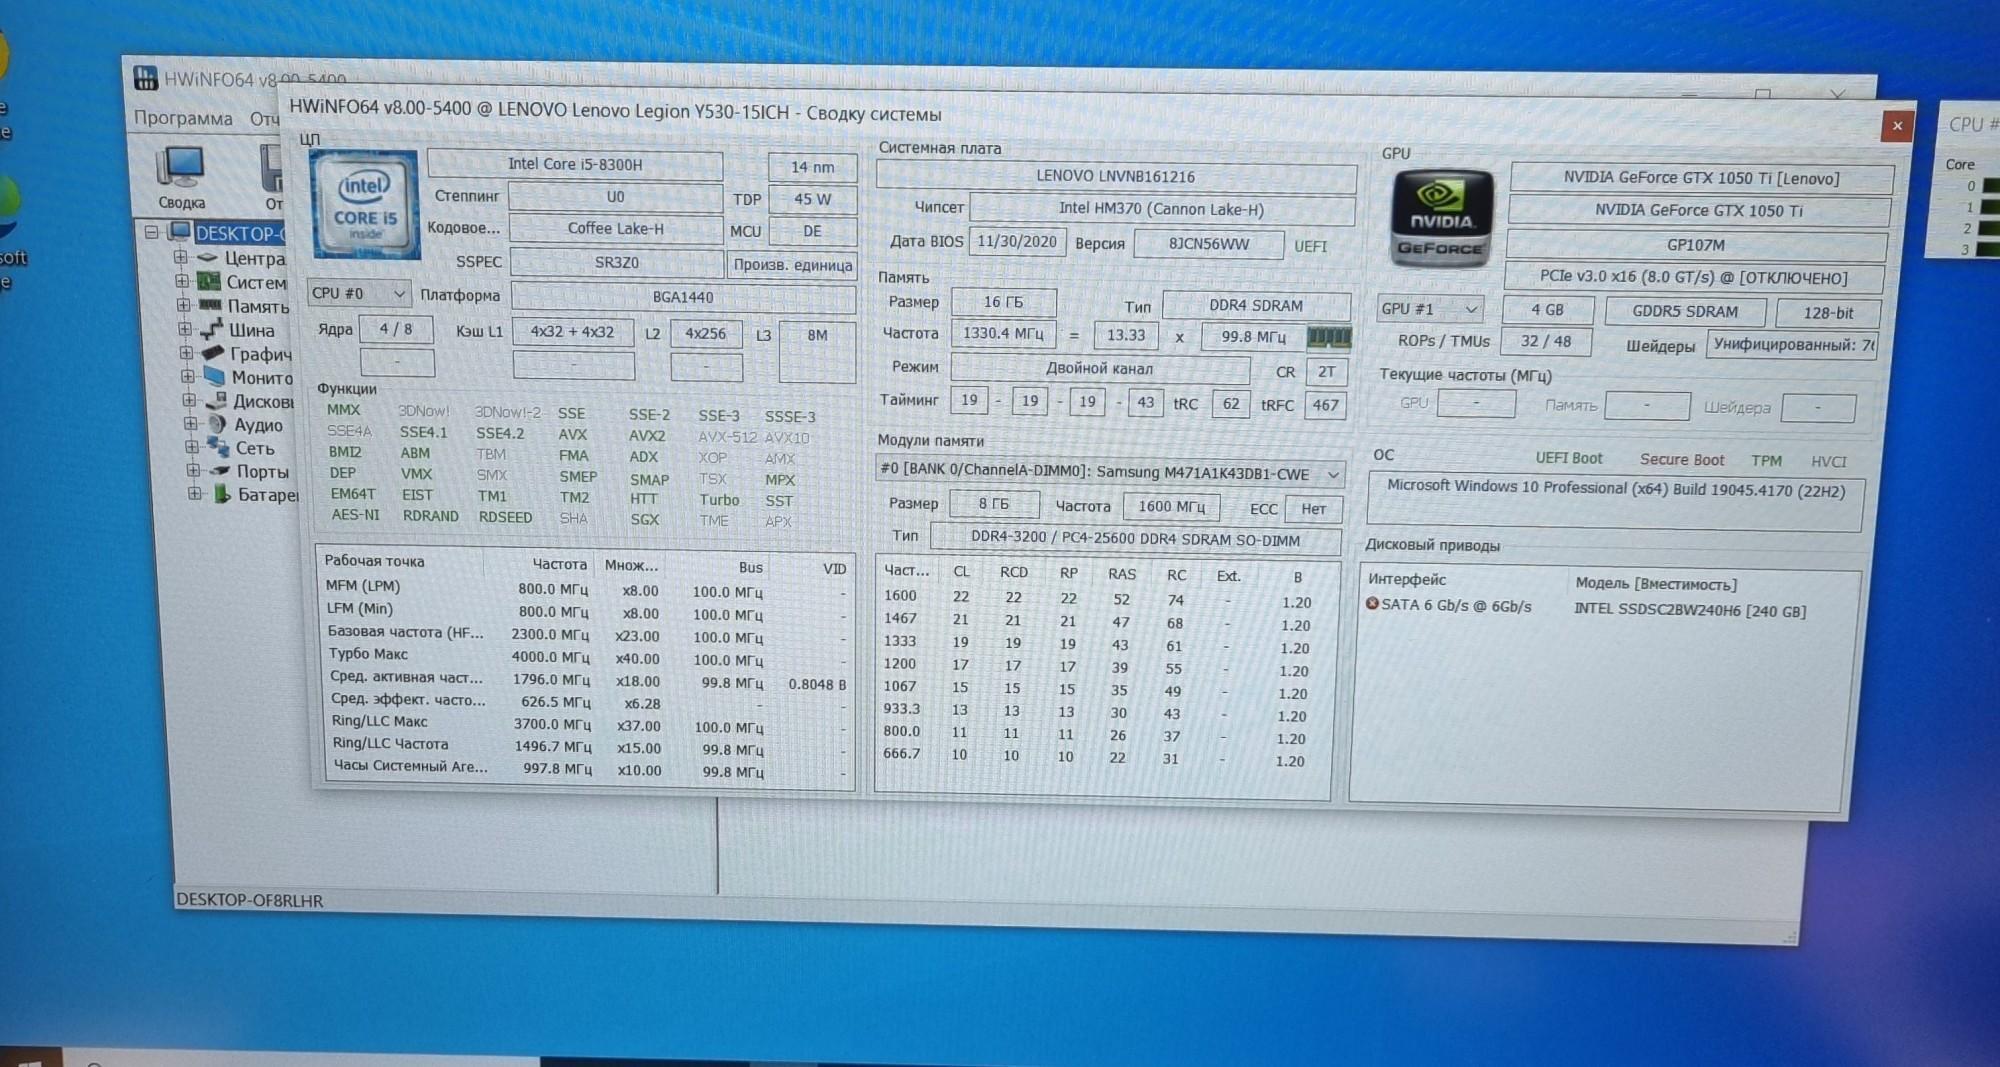
Task: Click the Произв. единица button
Action: pyautogui.click(x=792, y=265)
